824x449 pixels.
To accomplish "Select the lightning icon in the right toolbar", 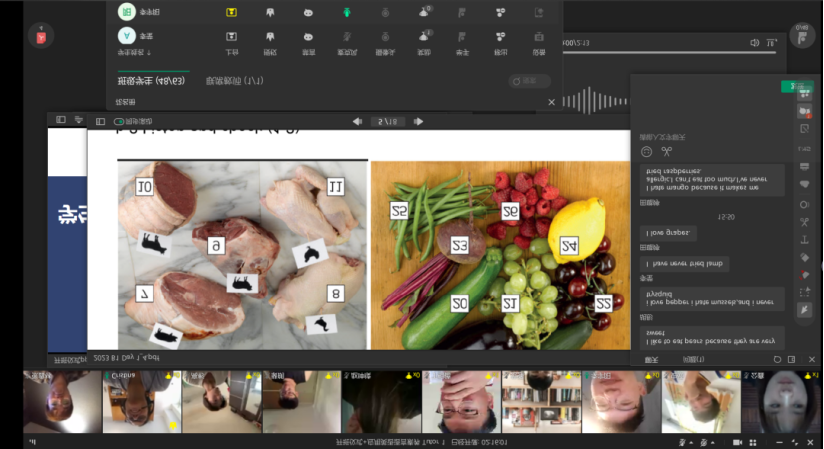I will tap(804, 311).
